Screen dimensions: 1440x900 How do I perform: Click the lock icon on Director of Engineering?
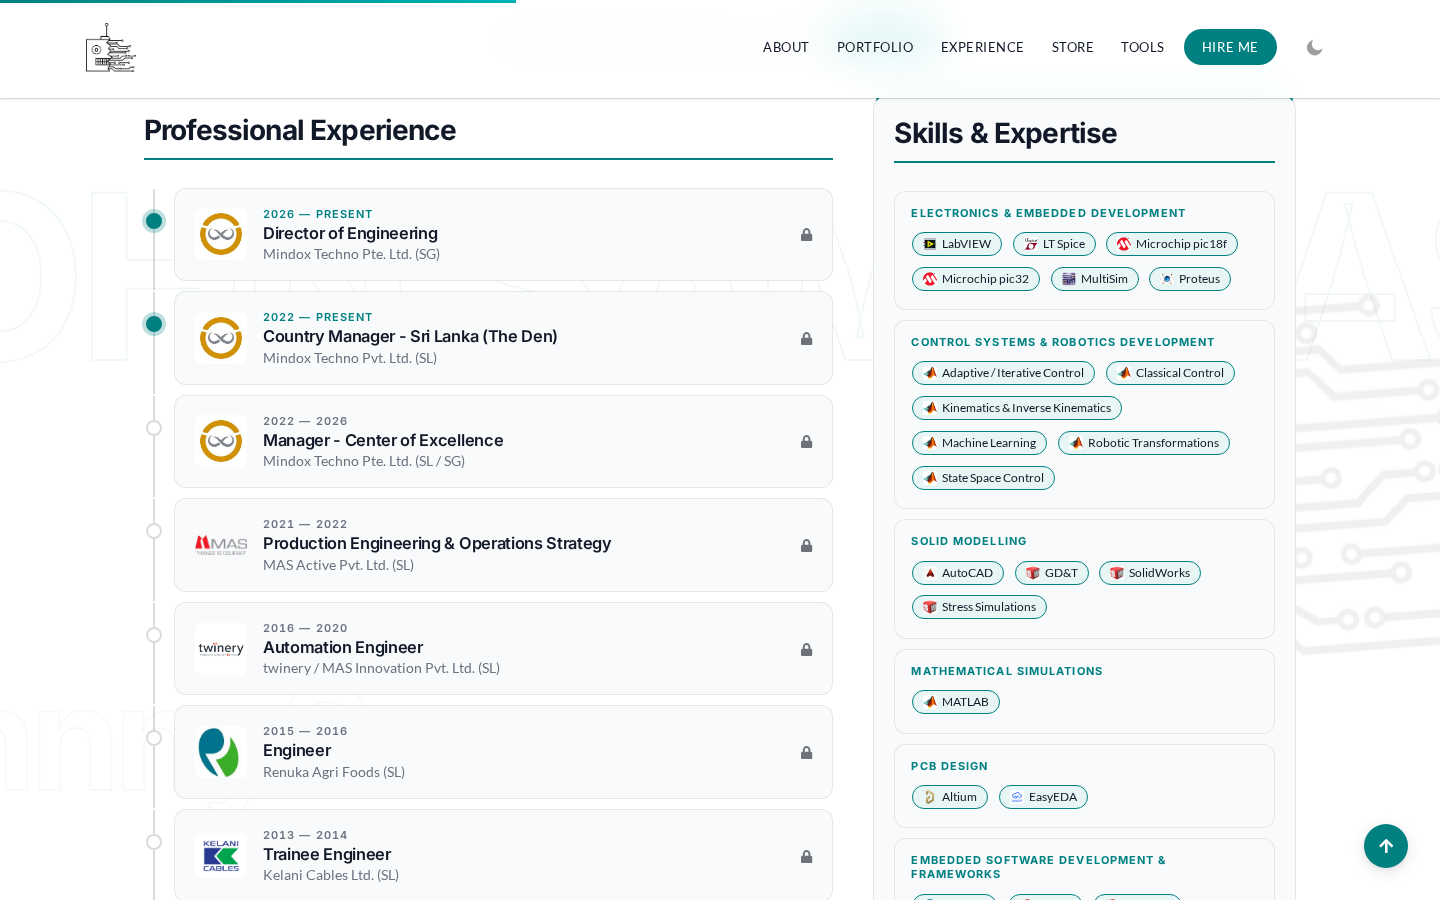coord(806,235)
